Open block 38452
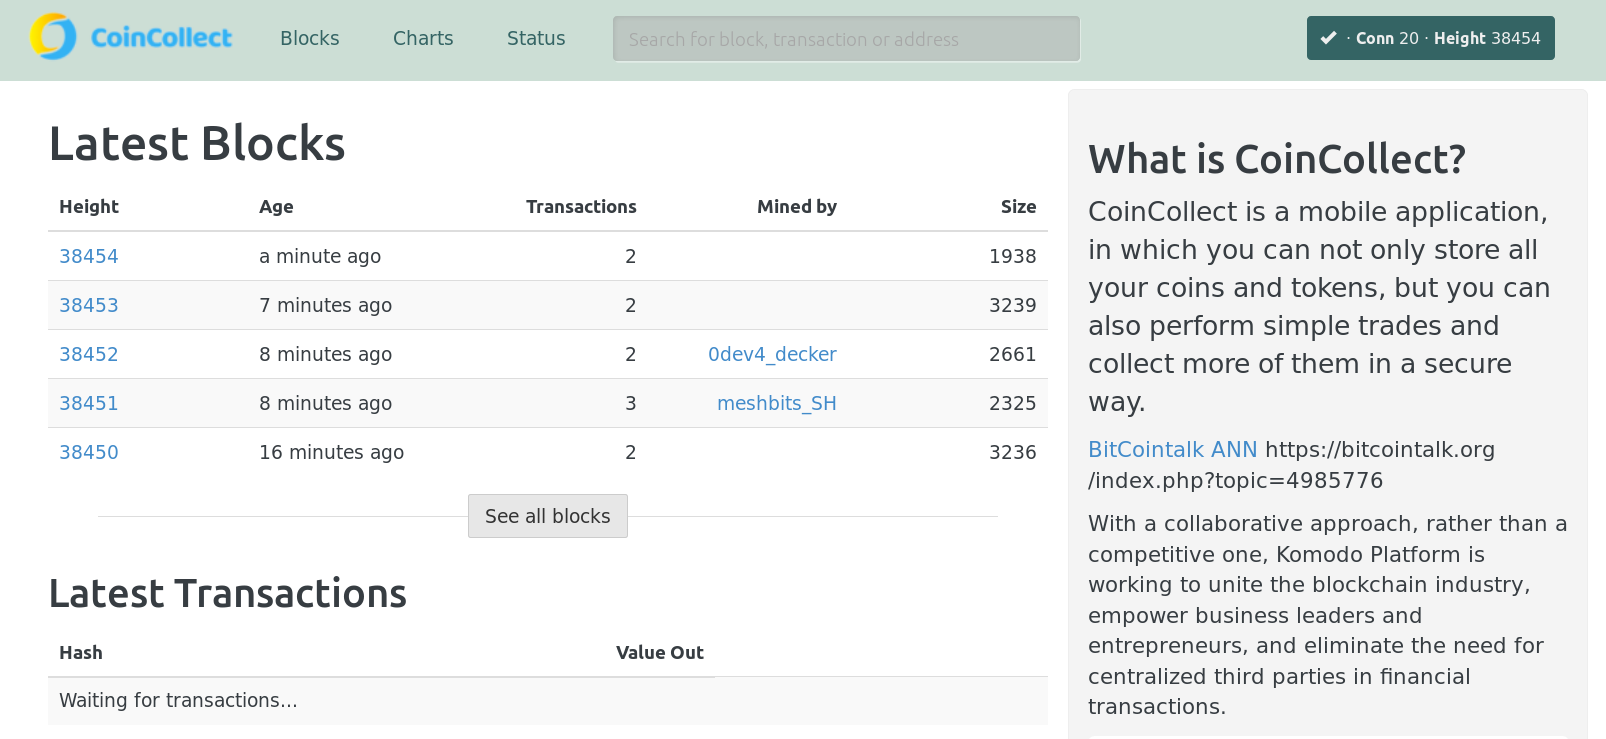Viewport: 1606px width, 739px height. coord(89,354)
